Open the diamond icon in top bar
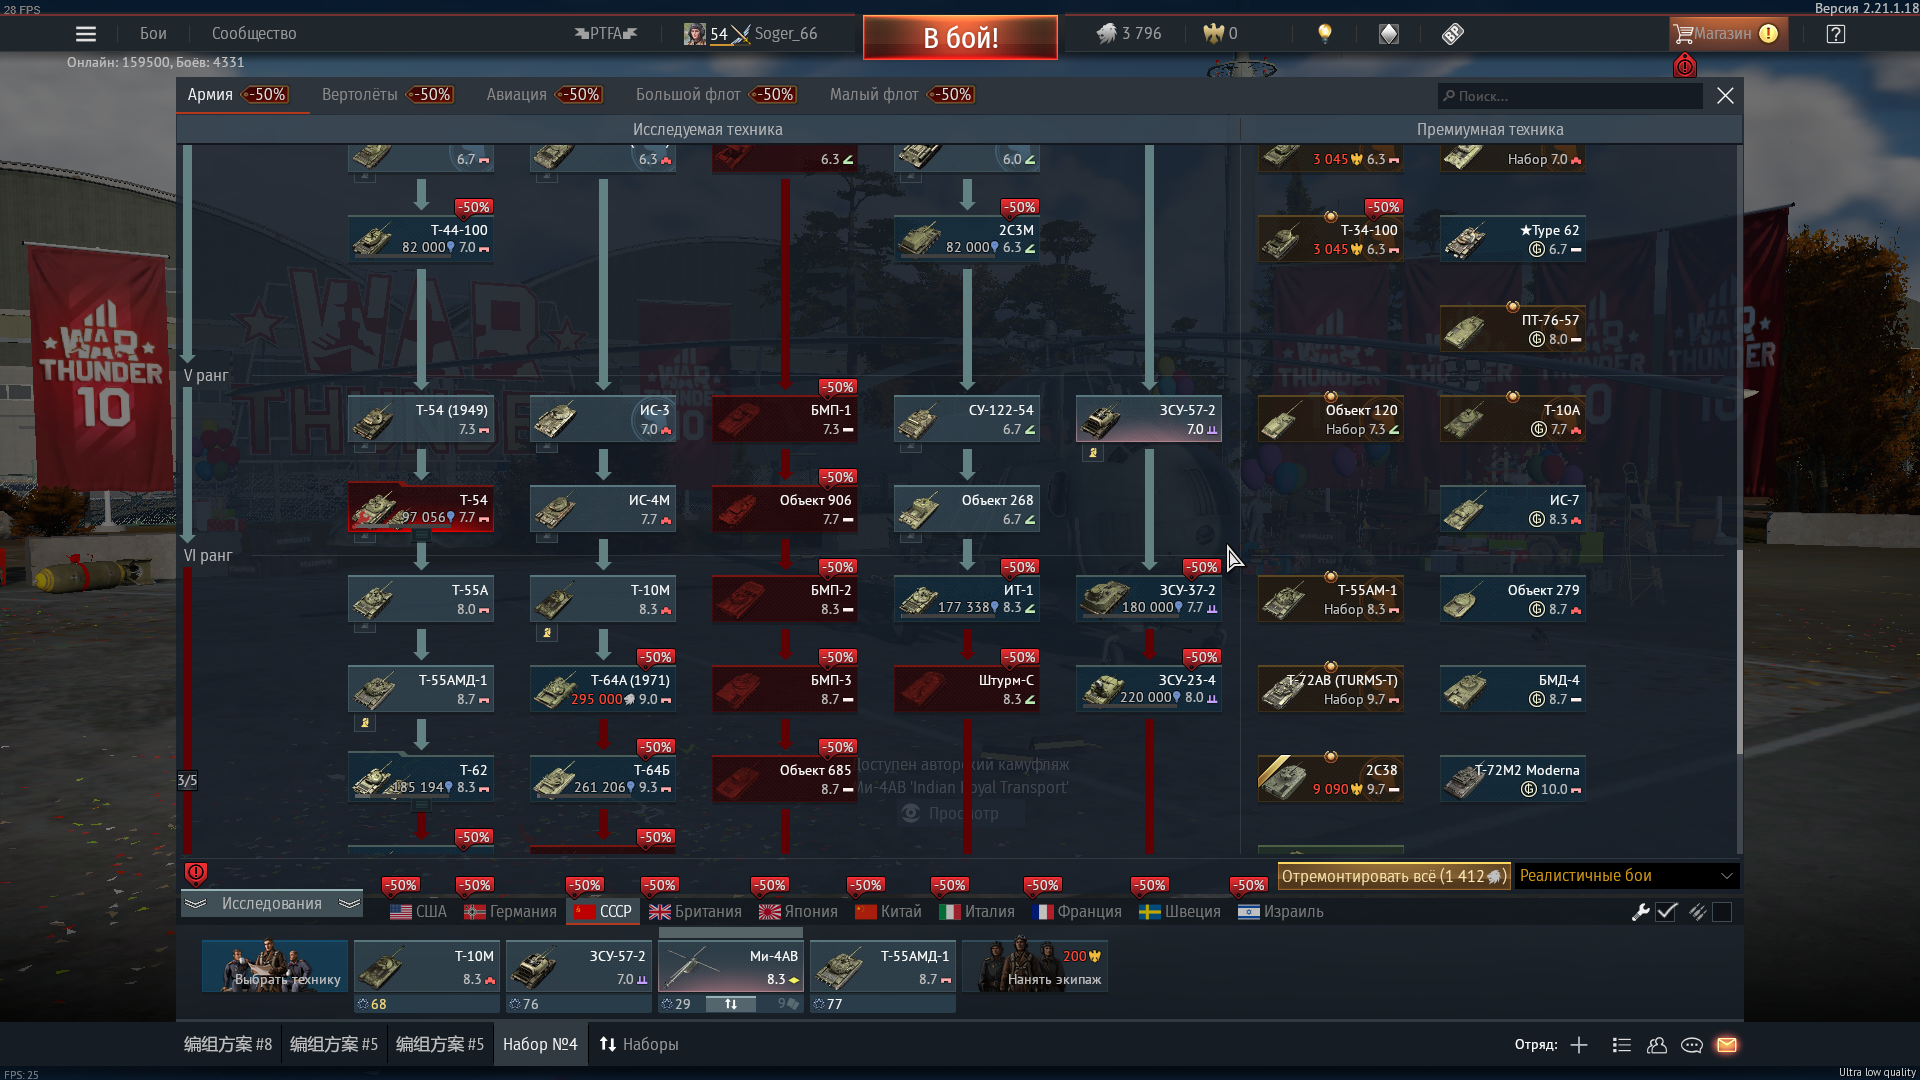 1389,34
